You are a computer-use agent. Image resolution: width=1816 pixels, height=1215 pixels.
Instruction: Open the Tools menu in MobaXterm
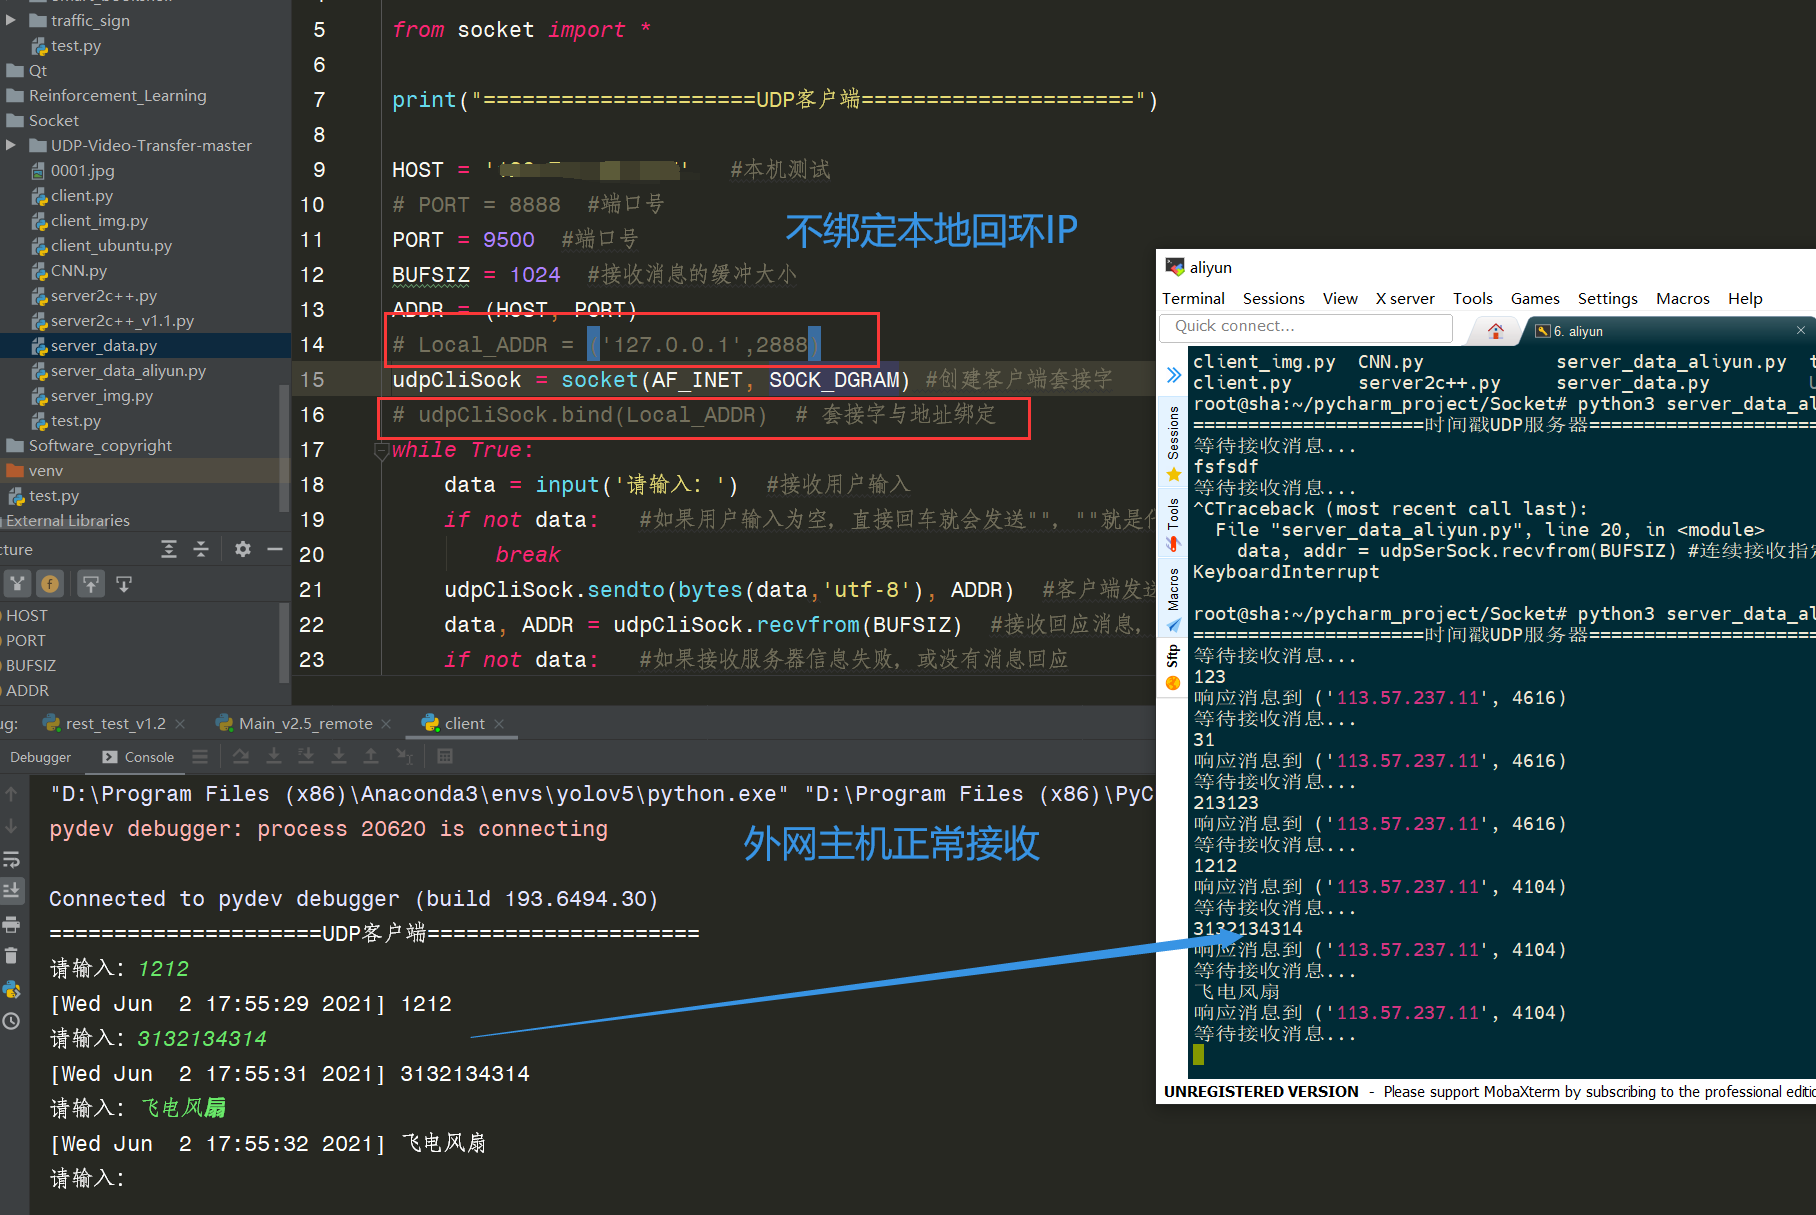pos(1473,298)
